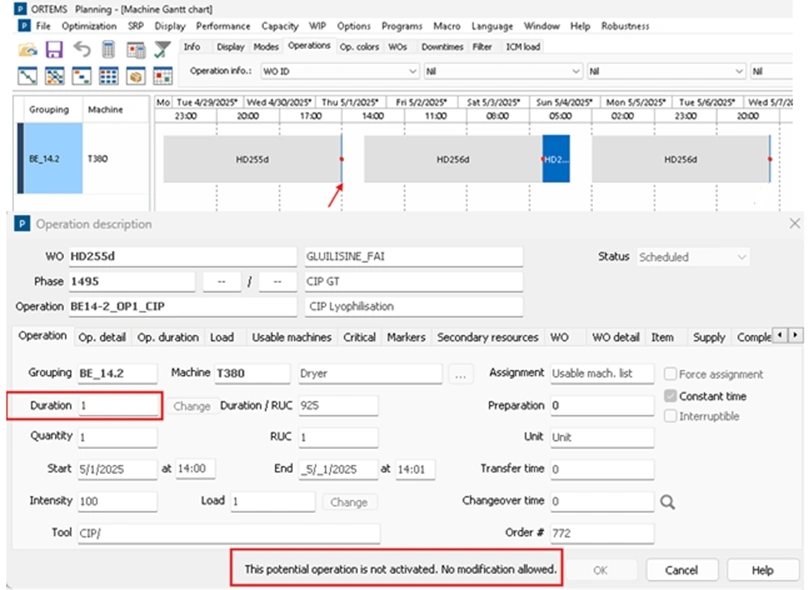Click the tab strip left scroll arrow
The width and height of the screenshot is (809, 590).
click(780, 335)
